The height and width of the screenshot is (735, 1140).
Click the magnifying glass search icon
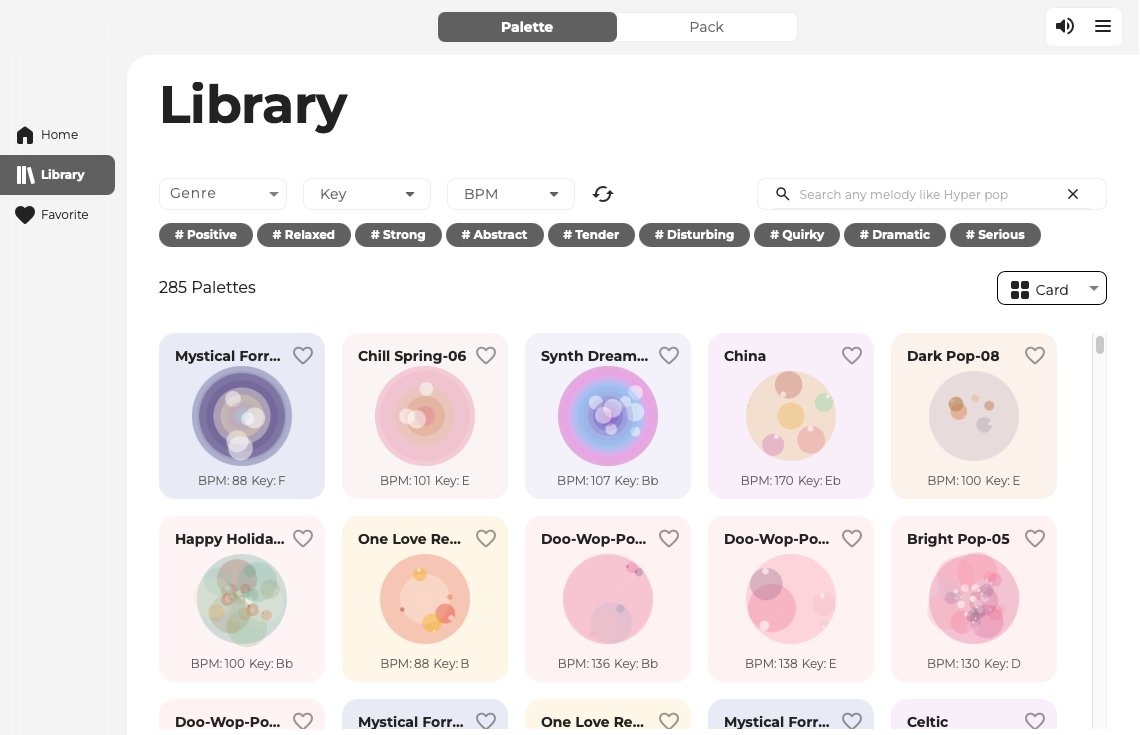(783, 194)
